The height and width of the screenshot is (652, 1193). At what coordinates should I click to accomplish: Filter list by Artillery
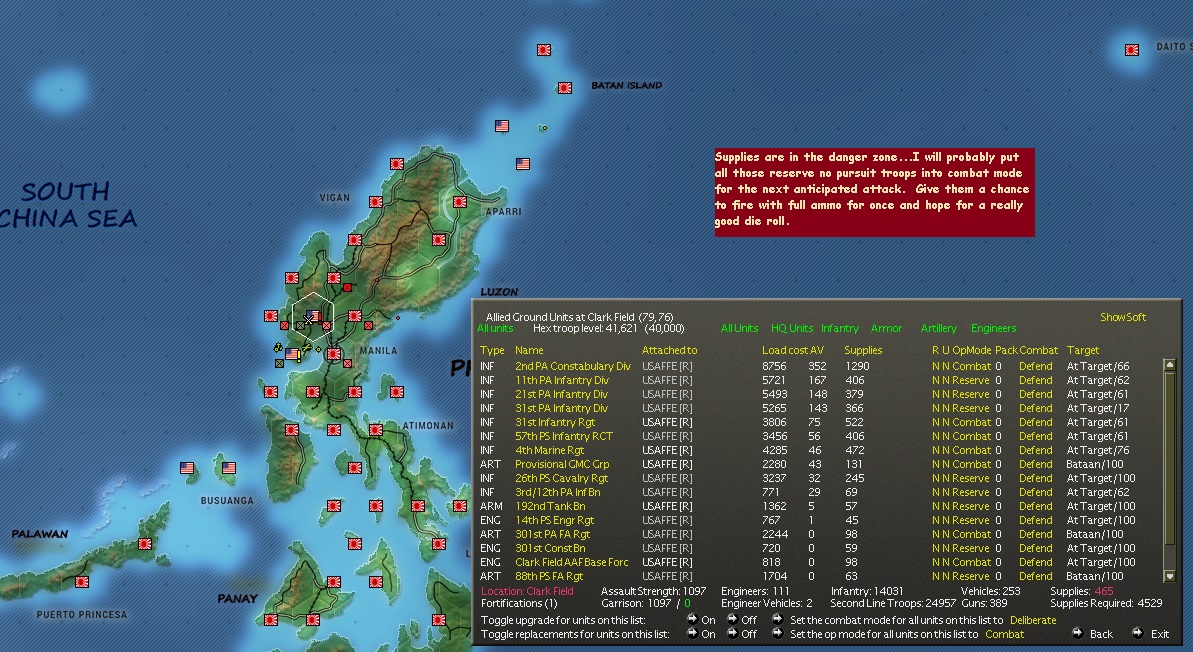click(938, 328)
